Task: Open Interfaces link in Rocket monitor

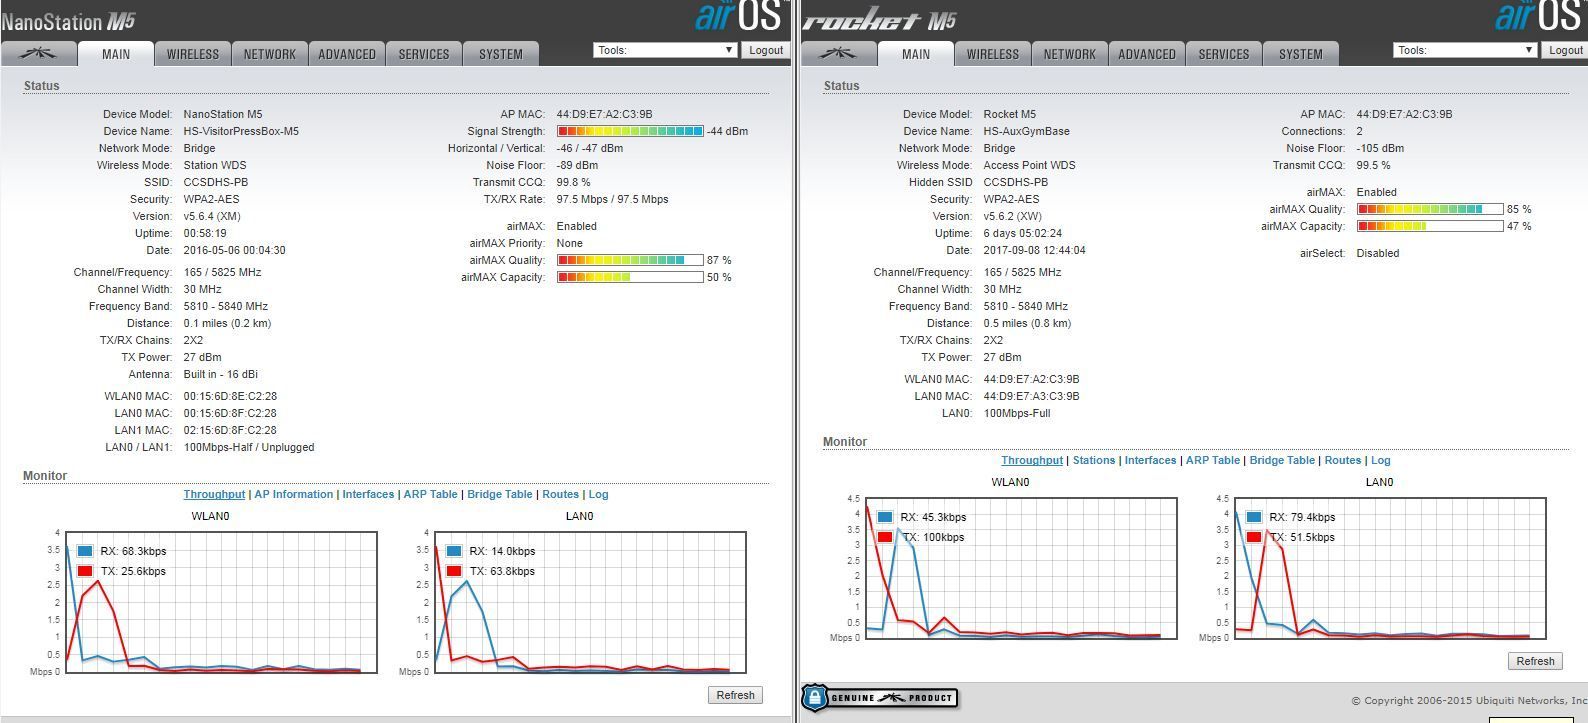Action: tap(1150, 460)
